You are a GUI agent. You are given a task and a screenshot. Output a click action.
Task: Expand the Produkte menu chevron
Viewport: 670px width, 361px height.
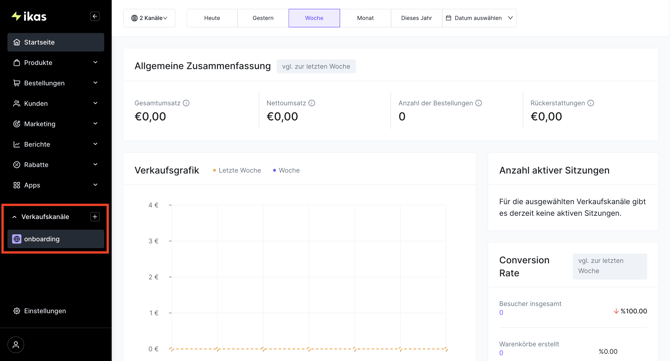pos(95,62)
